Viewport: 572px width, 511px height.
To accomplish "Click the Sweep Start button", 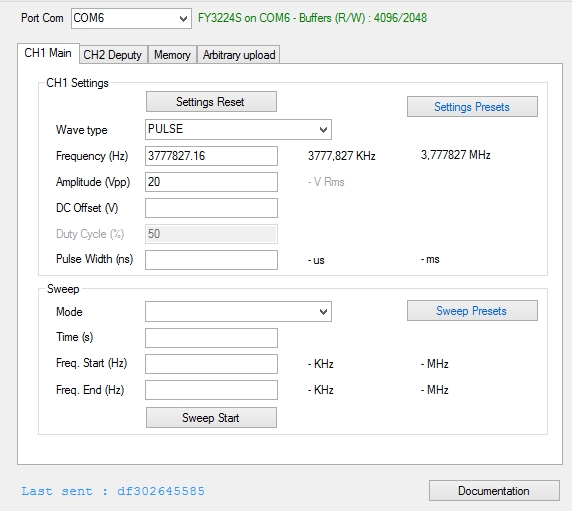I will pos(211,418).
